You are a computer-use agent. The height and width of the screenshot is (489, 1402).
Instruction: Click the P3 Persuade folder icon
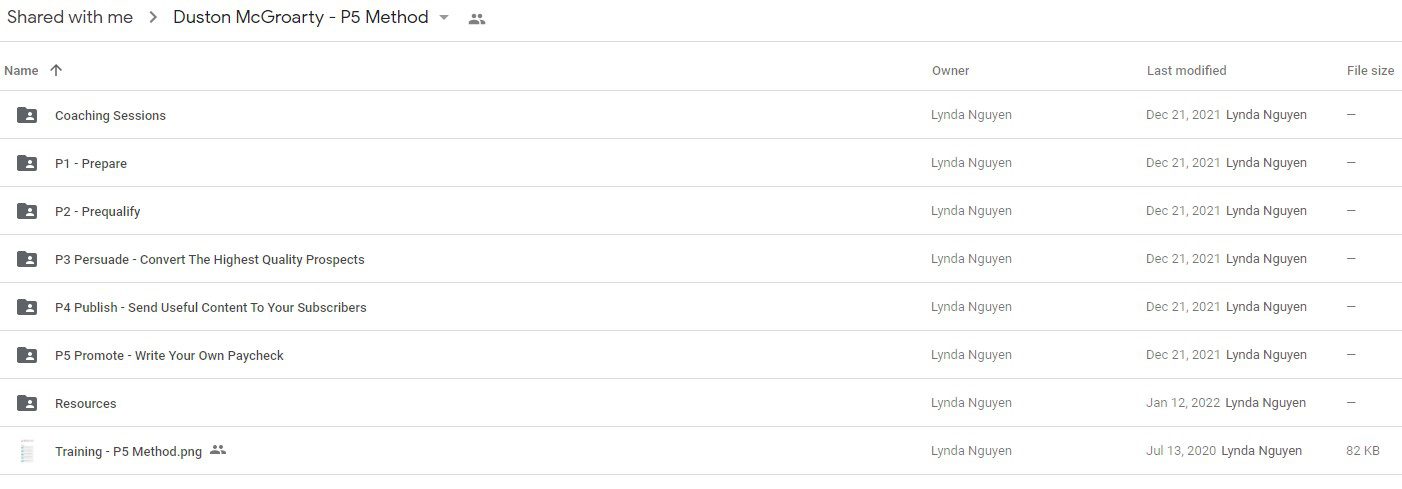click(x=27, y=259)
